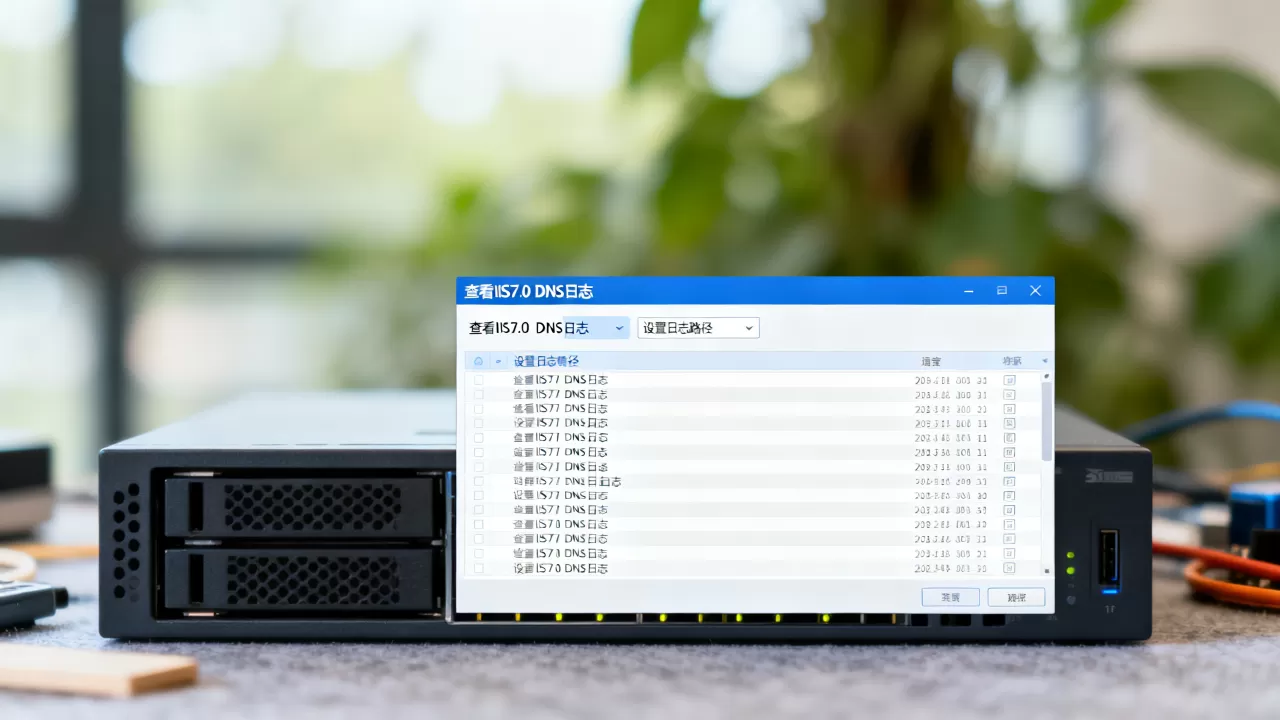The width and height of the screenshot is (1280, 720).
Task: Minimize the 查看IIS7.0 DNS日志 window
Action: tap(968, 291)
